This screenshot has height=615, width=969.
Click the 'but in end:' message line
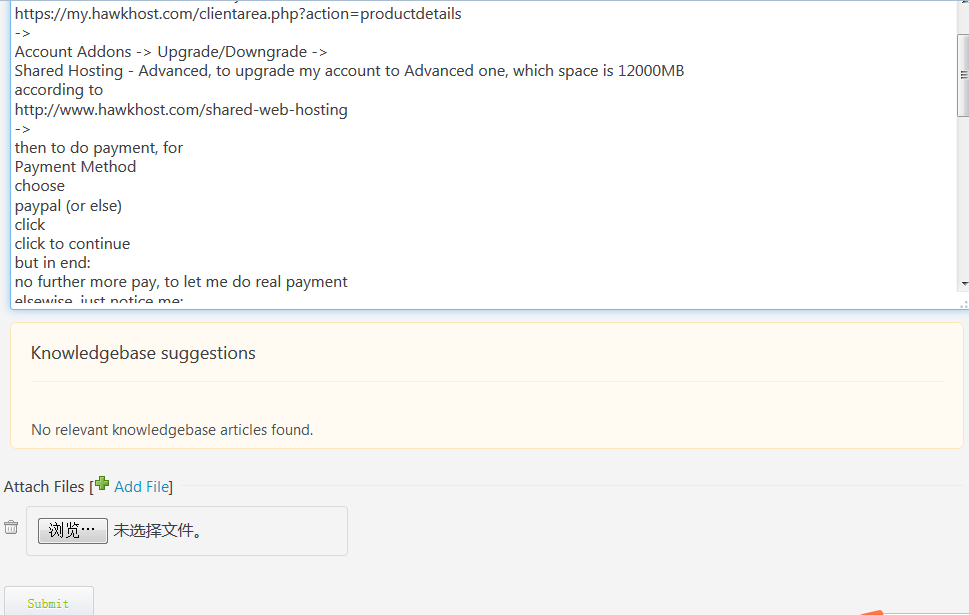click(52, 263)
